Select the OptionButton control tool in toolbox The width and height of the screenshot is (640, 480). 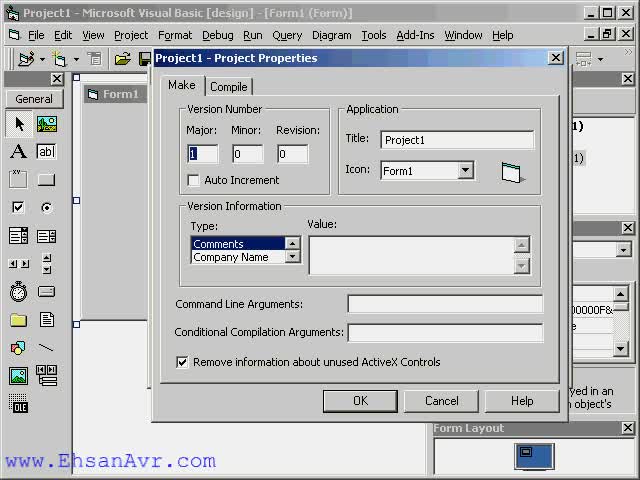pyautogui.click(x=47, y=208)
